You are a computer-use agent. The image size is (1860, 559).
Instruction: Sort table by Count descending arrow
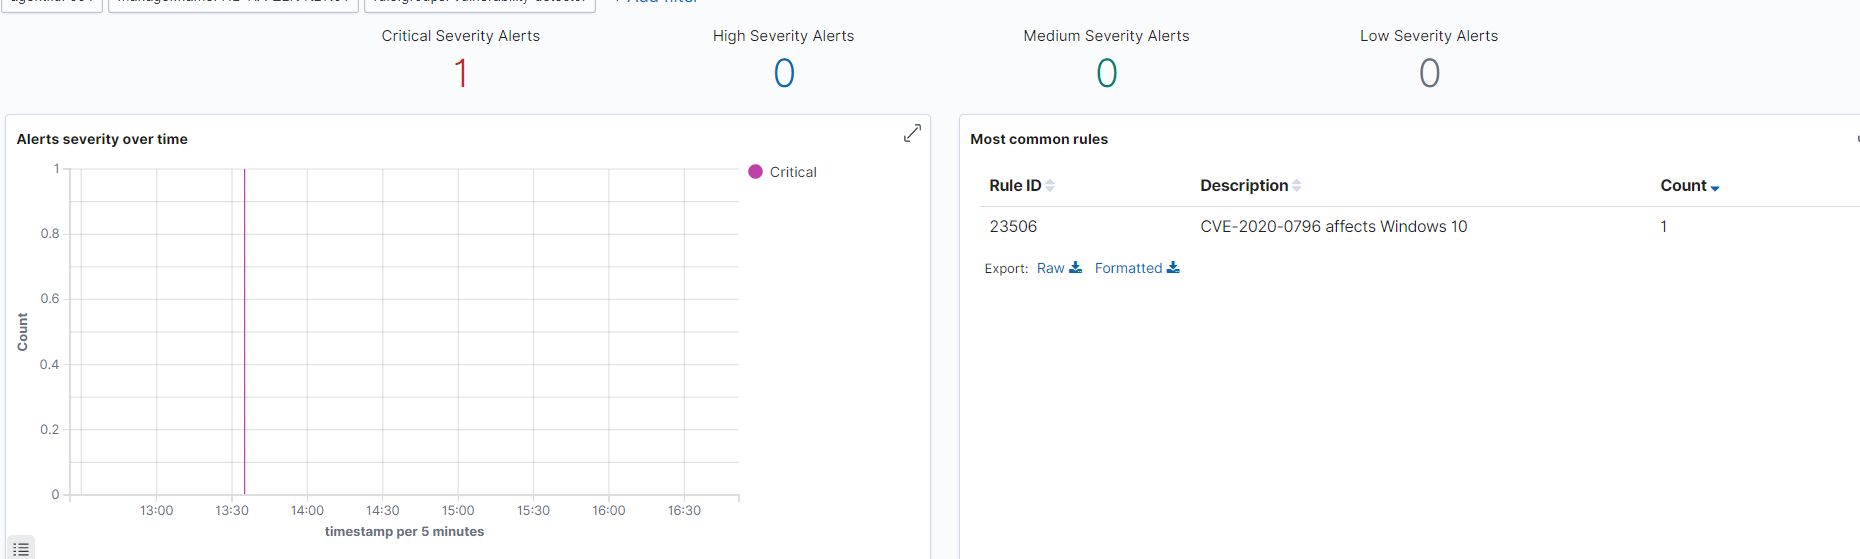[1715, 188]
